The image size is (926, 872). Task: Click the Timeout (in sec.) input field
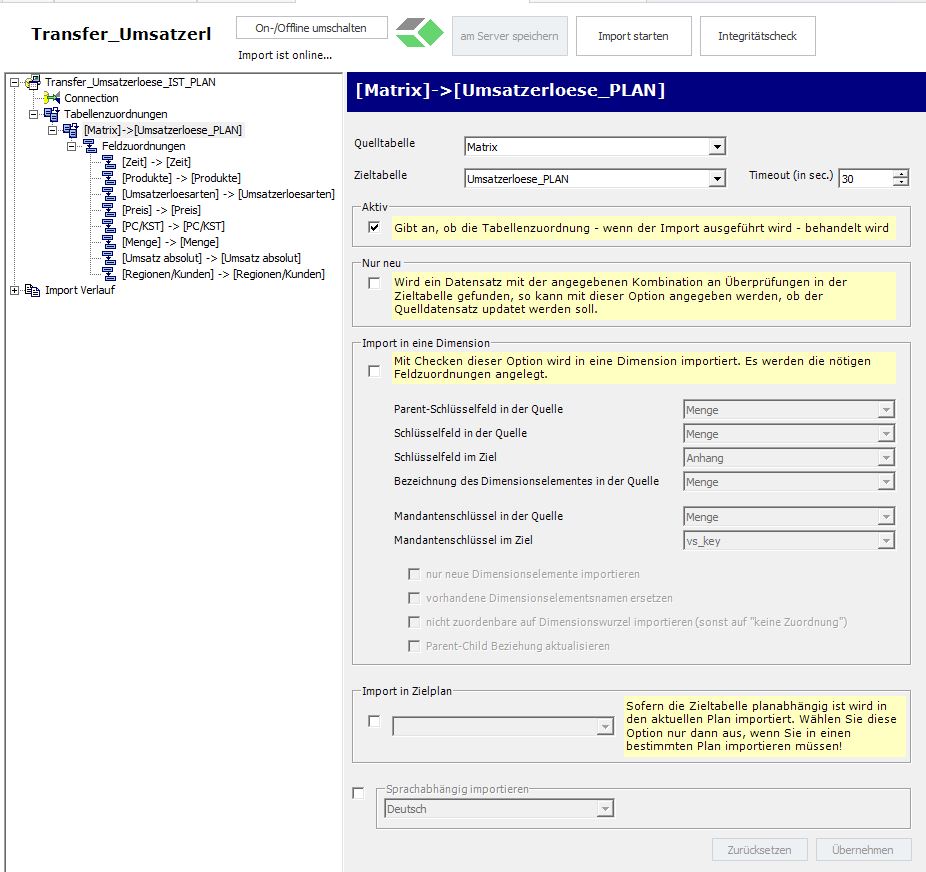pos(866,178)
